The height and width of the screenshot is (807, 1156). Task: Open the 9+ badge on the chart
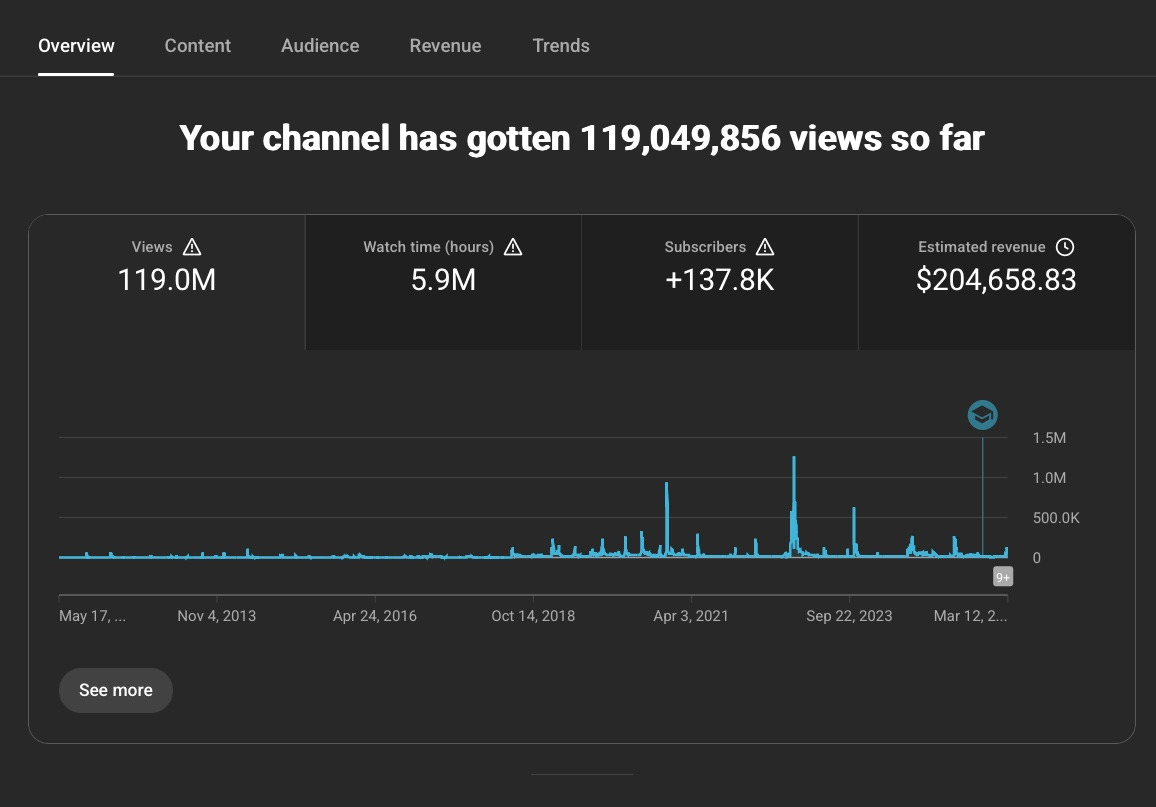[x=1002, y=577]
